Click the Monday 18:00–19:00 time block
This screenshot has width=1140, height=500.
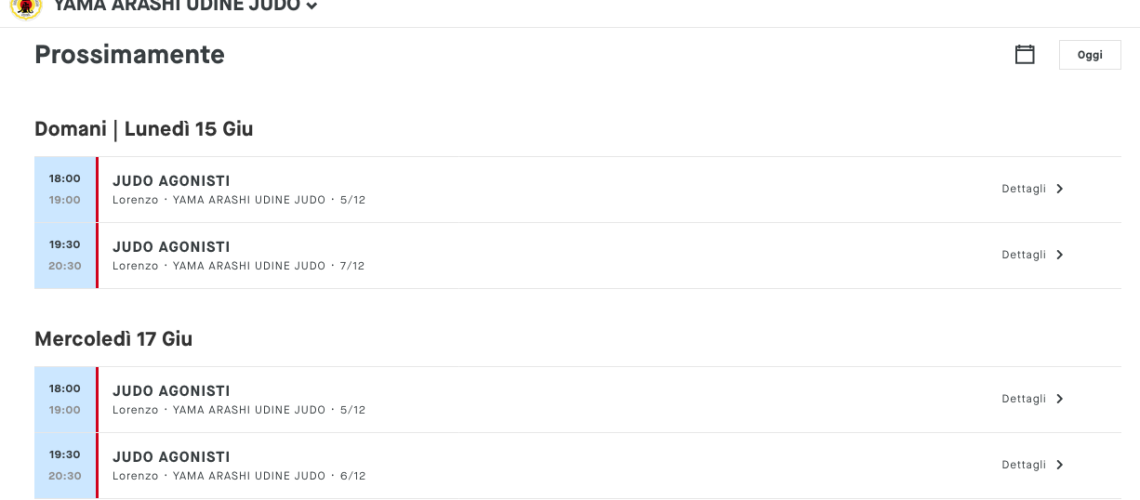(x=65, y=190)
